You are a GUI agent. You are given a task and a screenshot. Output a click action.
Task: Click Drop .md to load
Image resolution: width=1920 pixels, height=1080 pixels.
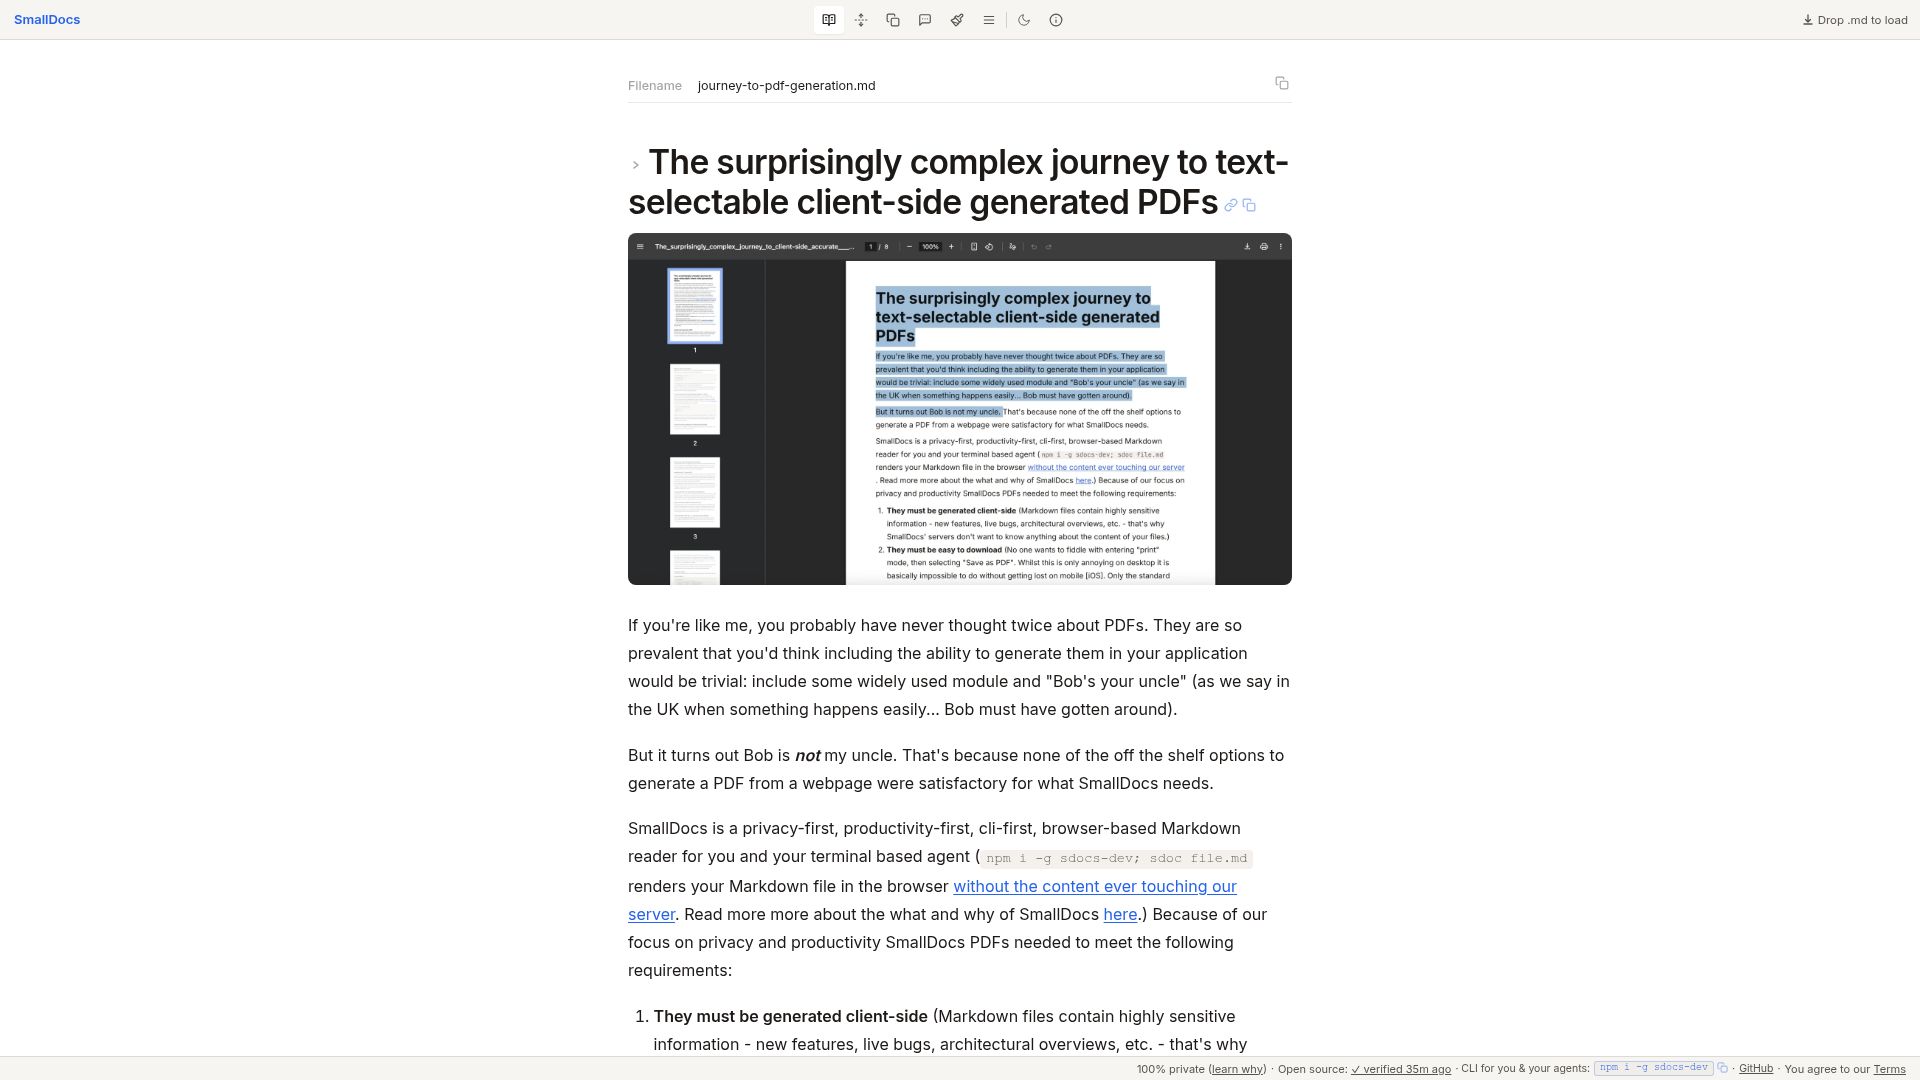[x=1855, y=20]
